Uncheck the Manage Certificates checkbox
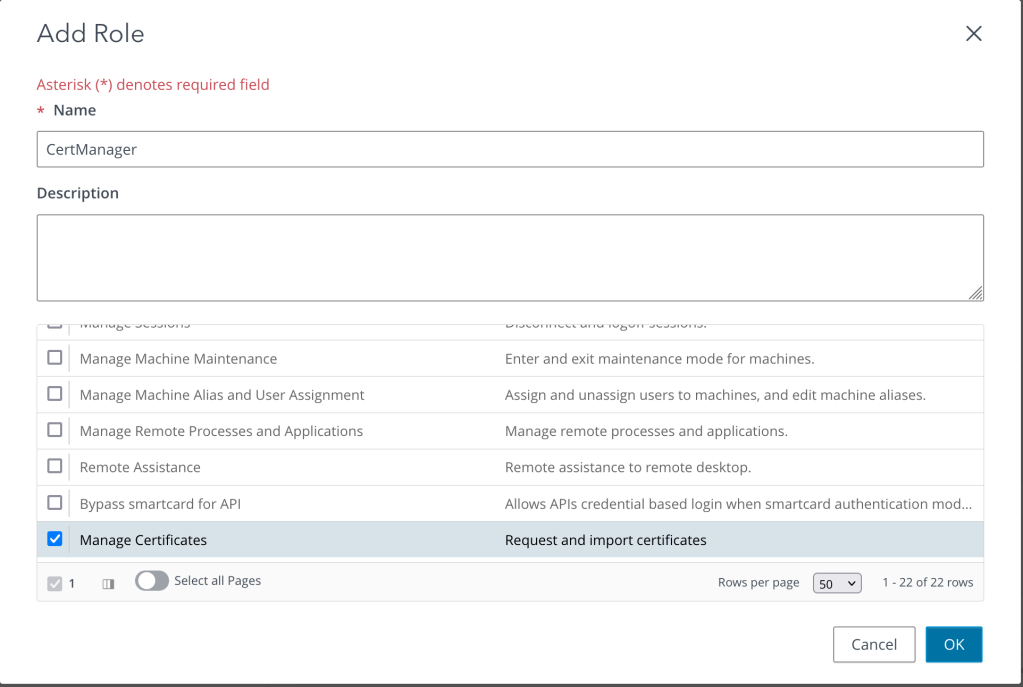This screenshot has height=687, width=1023. pyautogui.click(x=55, y=539)
